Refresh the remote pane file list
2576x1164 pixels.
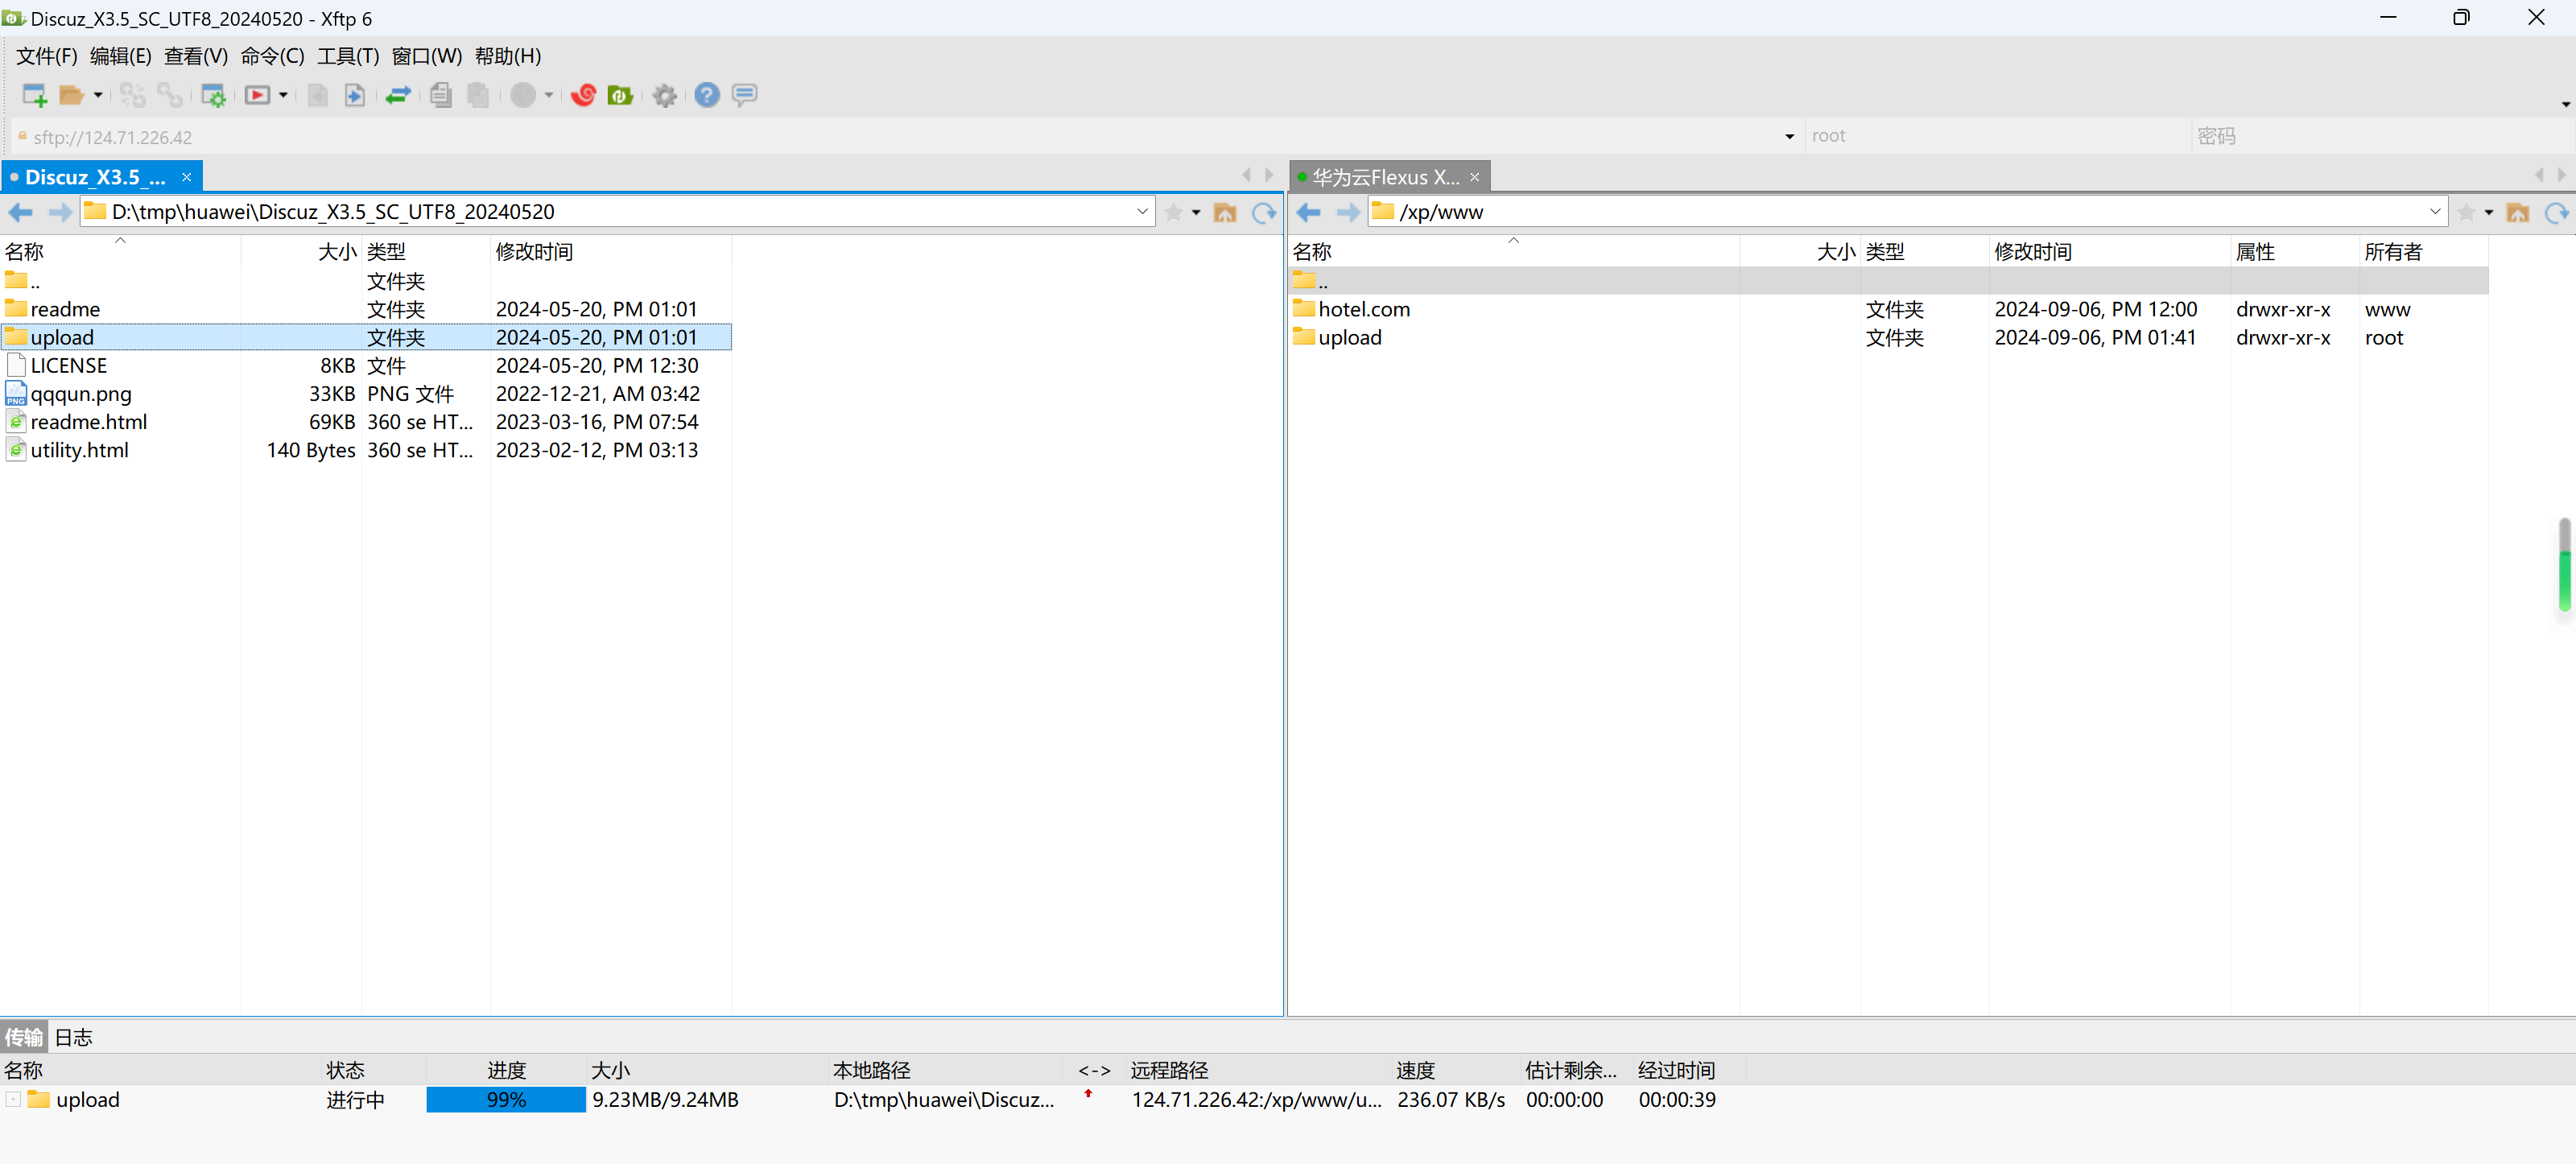2557,212
